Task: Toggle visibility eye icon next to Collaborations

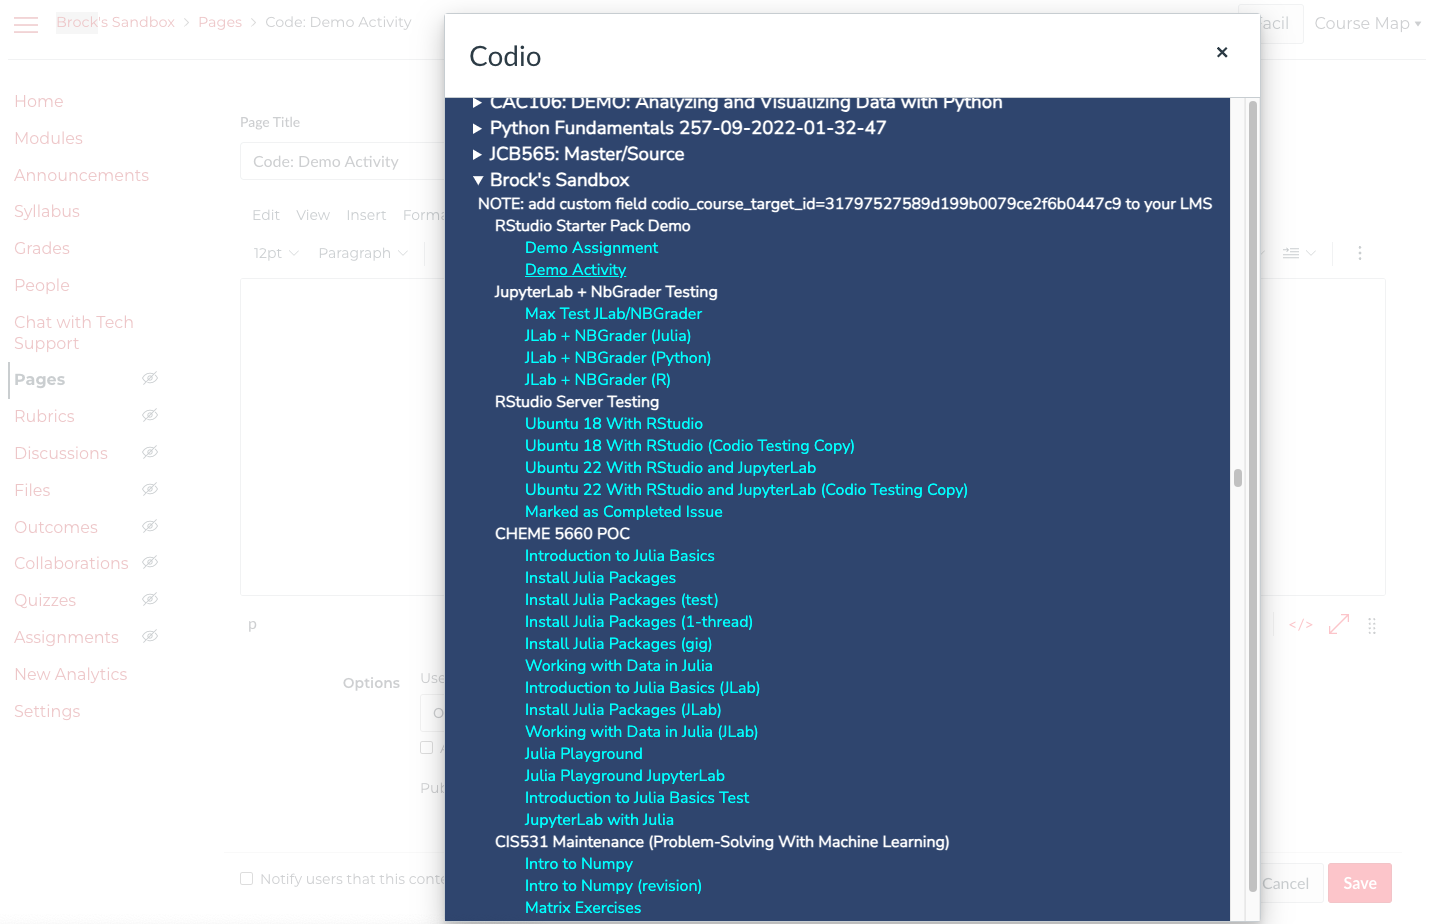Action: click(150, 562)
